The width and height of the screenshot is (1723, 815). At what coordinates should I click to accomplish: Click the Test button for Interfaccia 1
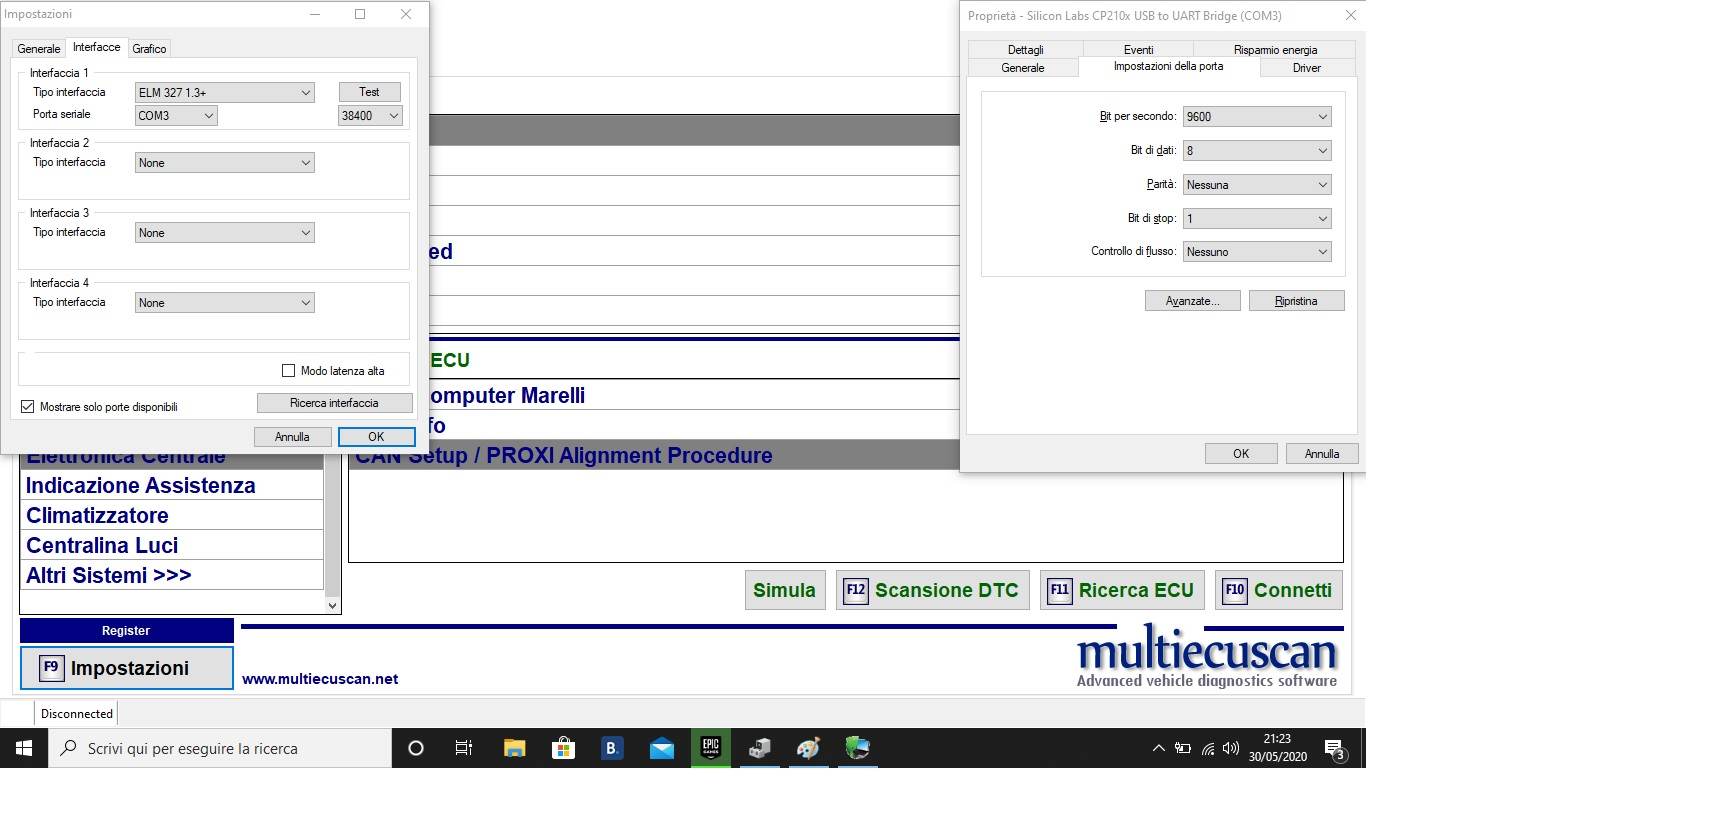369,92
